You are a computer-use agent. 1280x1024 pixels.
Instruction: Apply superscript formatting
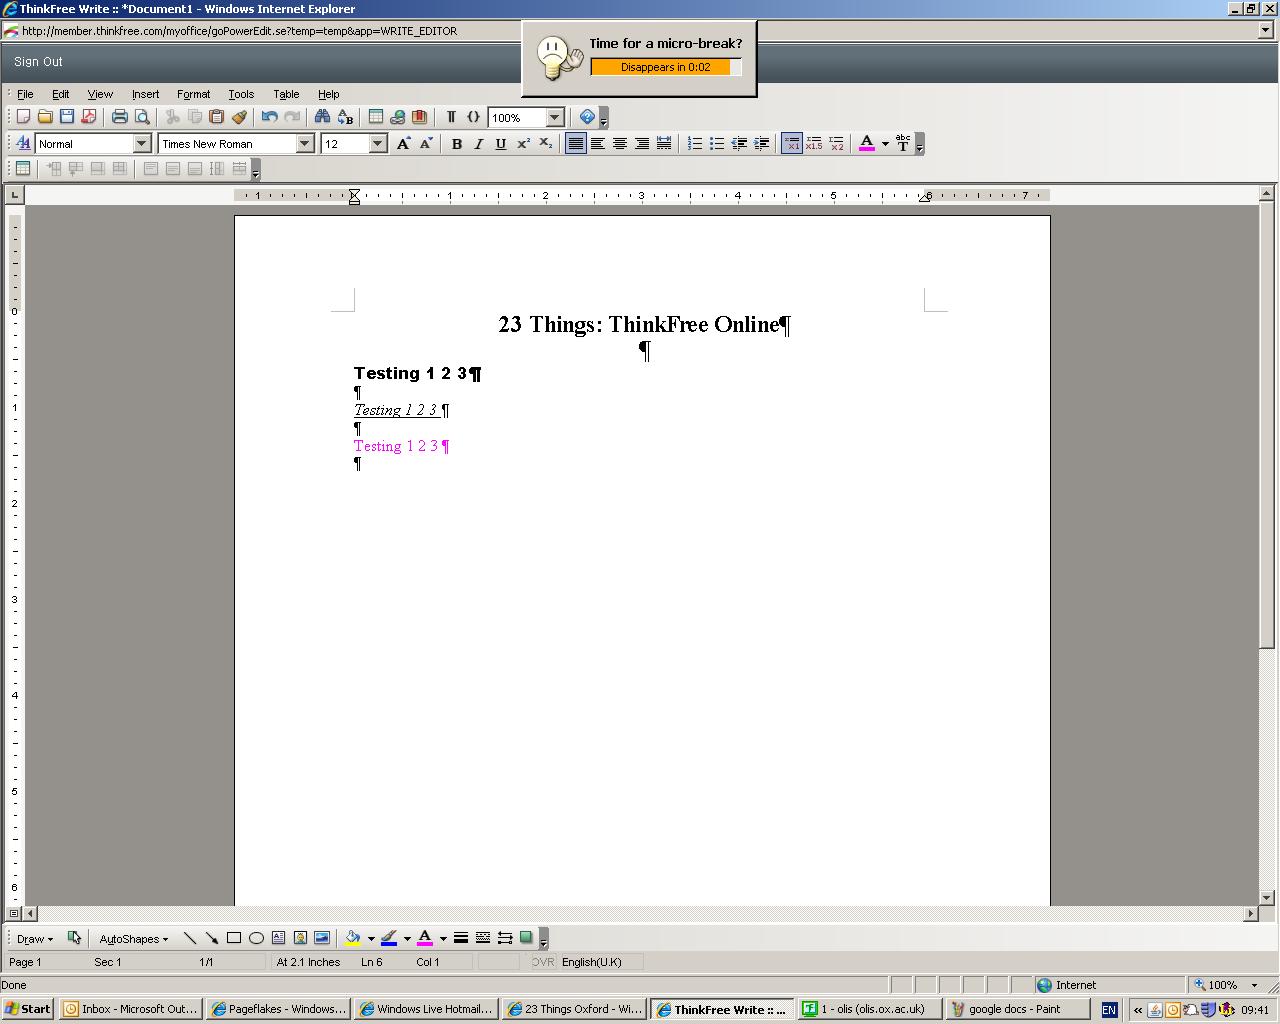[x=523, y=144]
